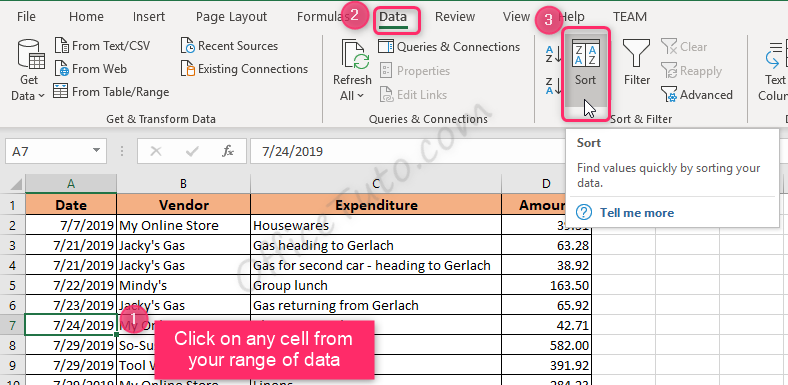788x385 pixels.
Task: Toggle the Filter funnel button
Action: point(637,62)
